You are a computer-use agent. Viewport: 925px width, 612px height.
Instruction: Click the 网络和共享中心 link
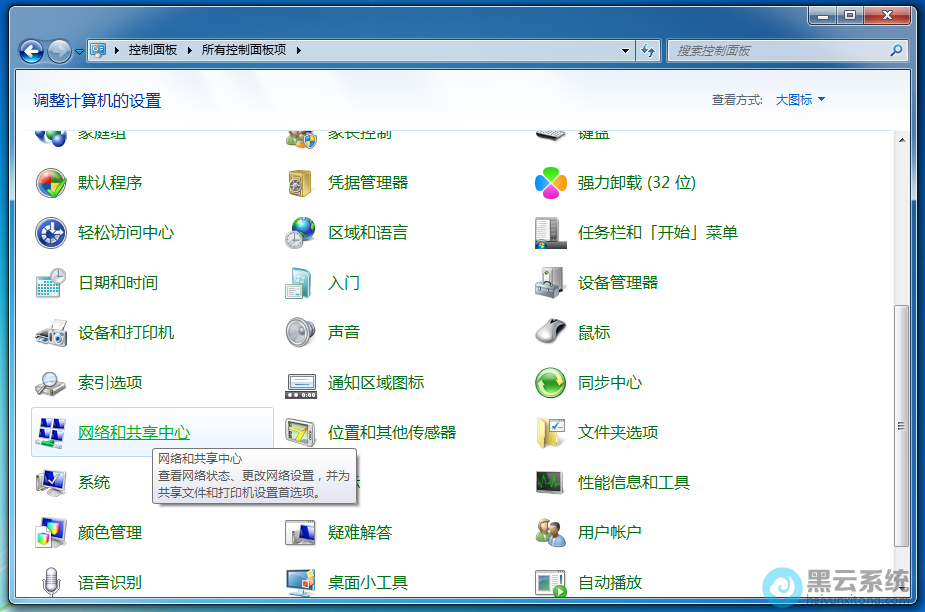(x=134, y=433)
